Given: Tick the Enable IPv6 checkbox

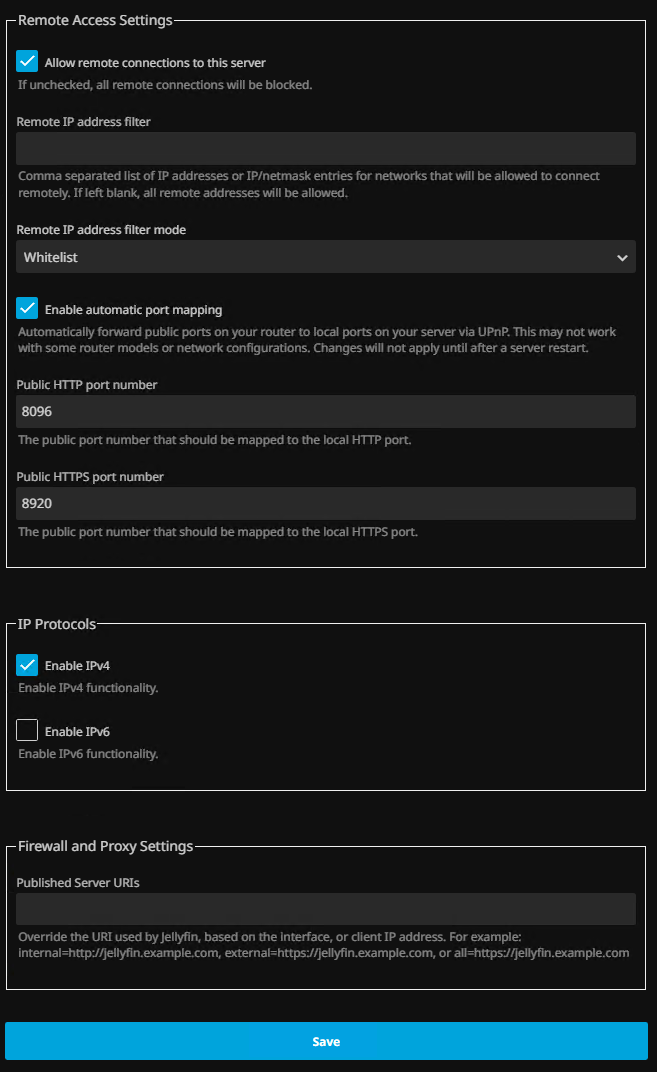Looking at the screenshot, I should [x=28, y=731].
